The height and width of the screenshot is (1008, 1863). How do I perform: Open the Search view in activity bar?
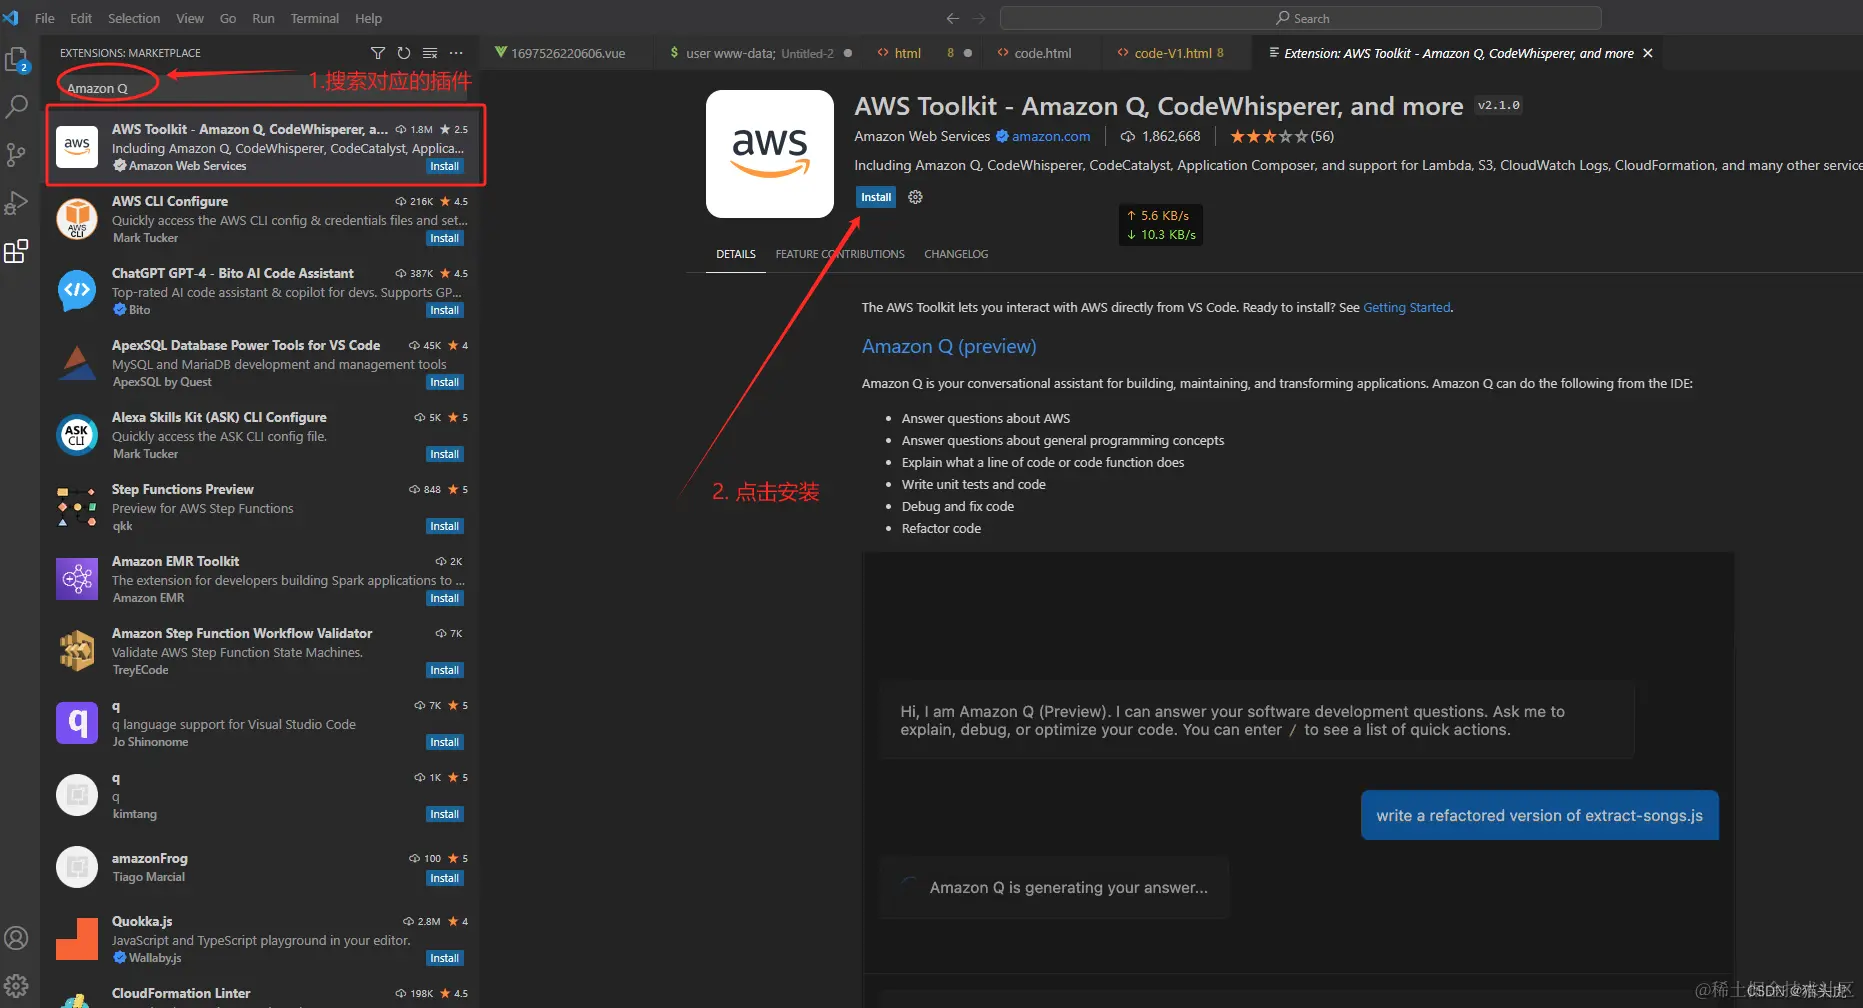click(17, 106)
